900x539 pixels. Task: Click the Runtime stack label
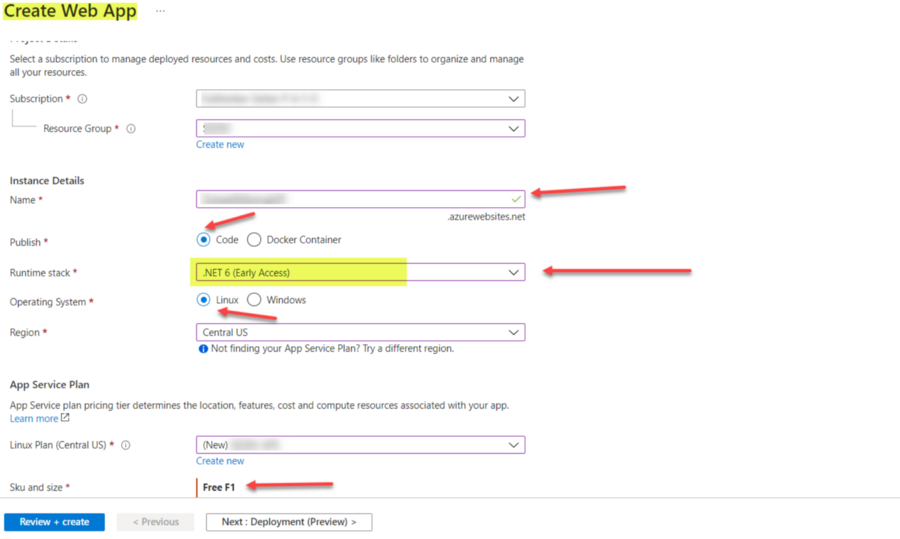(x=40, y=273)
